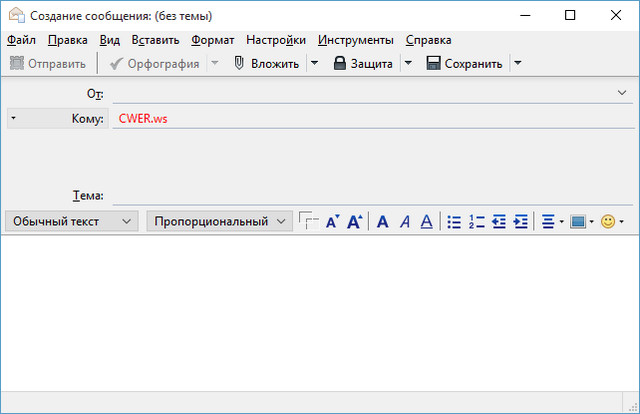Maximize the compose window
Screen dimensions: 640x414
tap(570, 16)
